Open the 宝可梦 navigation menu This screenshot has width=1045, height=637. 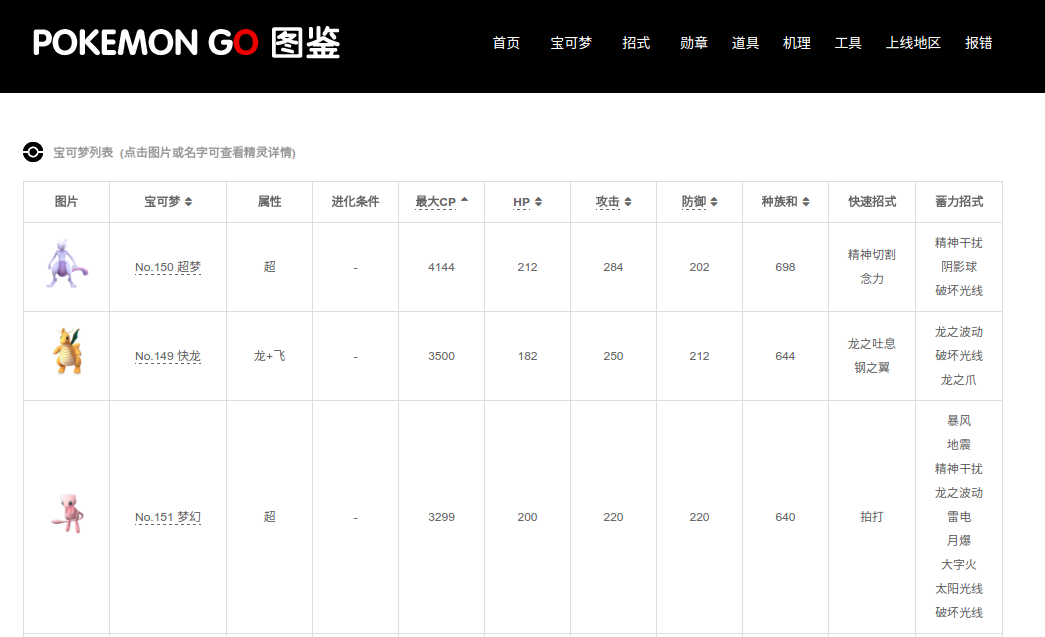click(x=571, y=43)
